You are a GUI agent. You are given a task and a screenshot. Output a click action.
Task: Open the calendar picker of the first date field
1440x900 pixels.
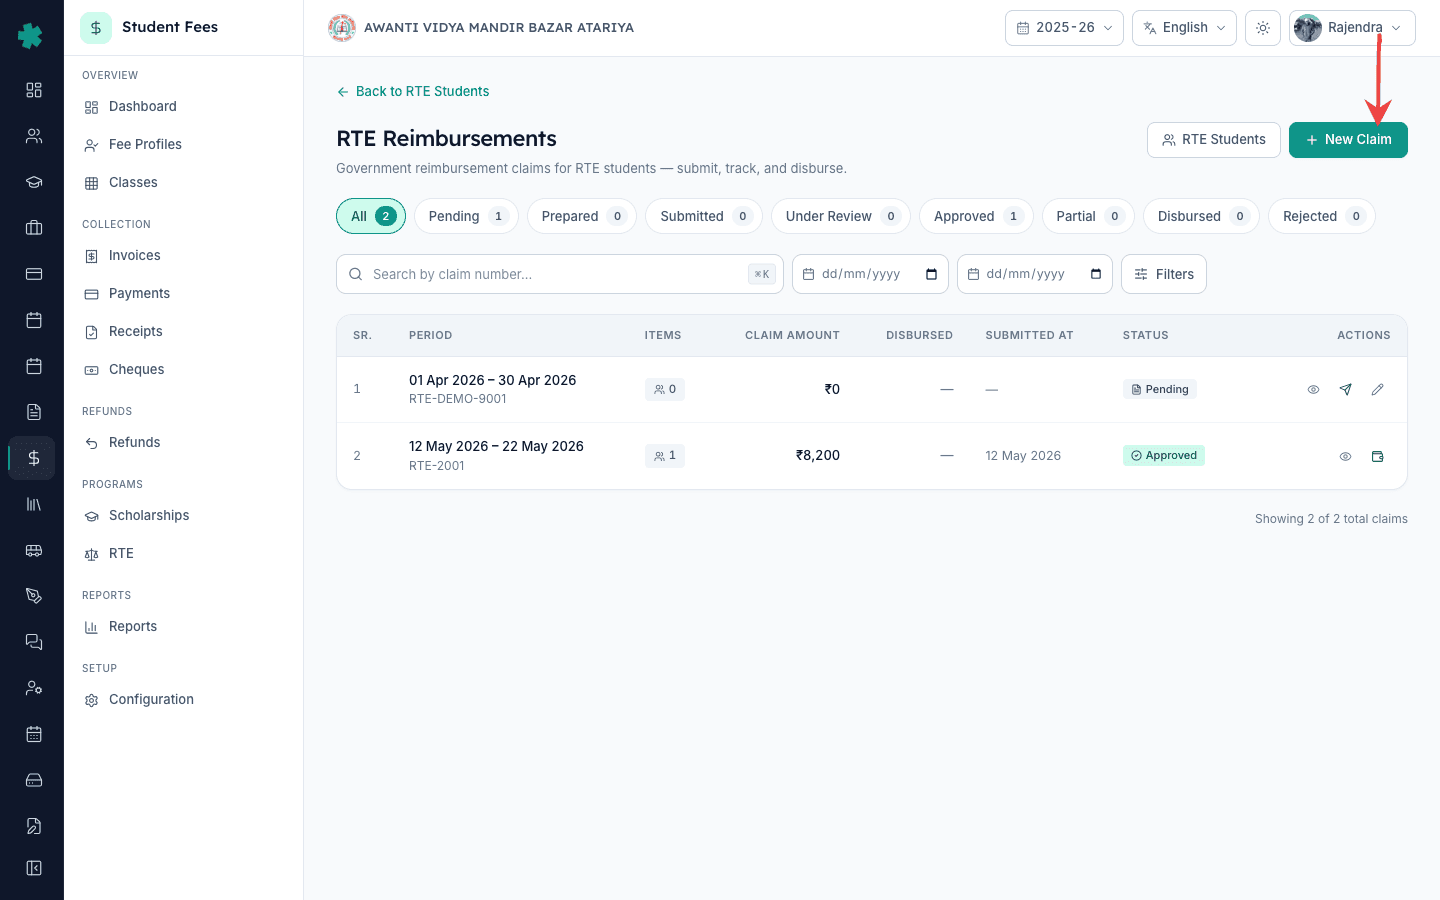(x=932, y=274)
